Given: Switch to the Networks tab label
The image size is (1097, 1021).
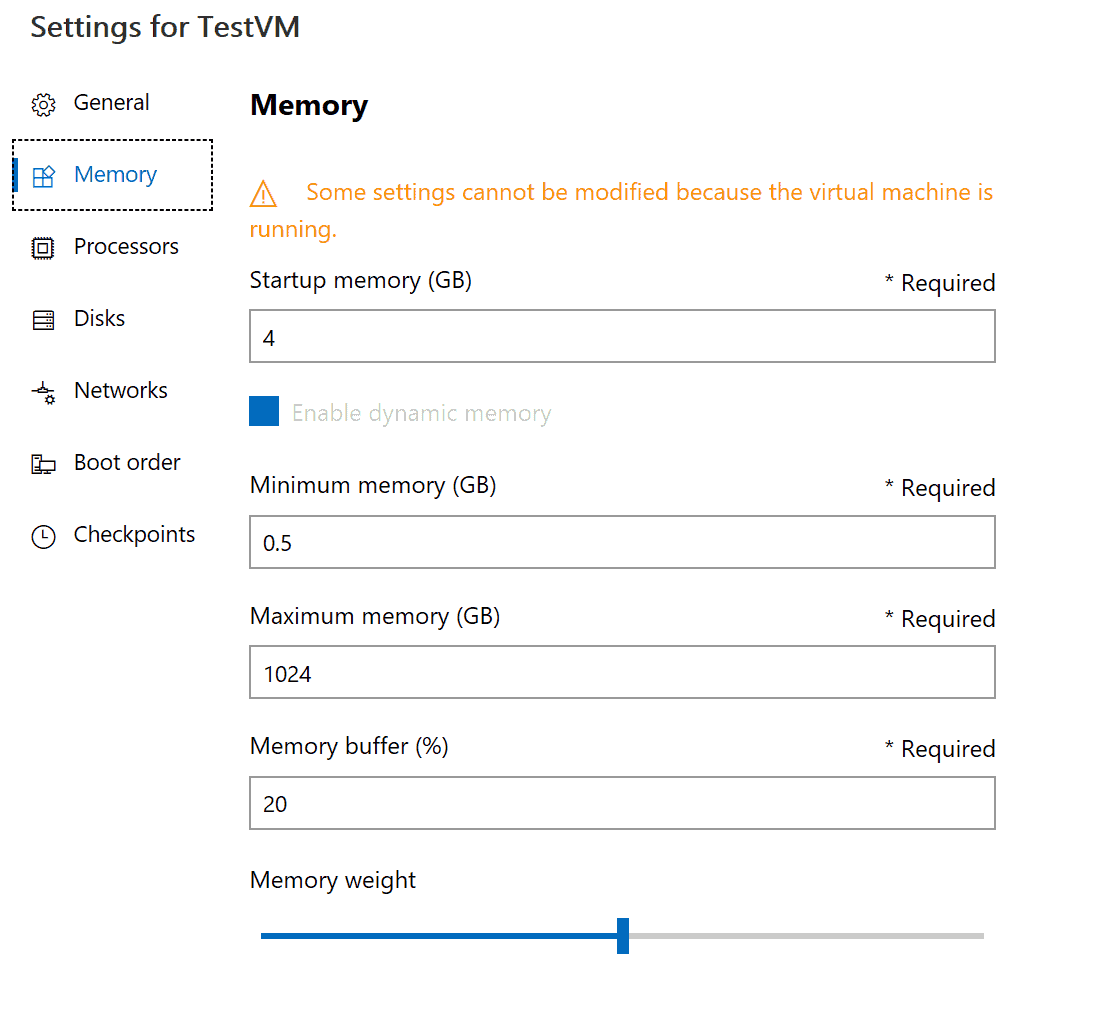Looking at the screenshot, I should click(120, 391).
